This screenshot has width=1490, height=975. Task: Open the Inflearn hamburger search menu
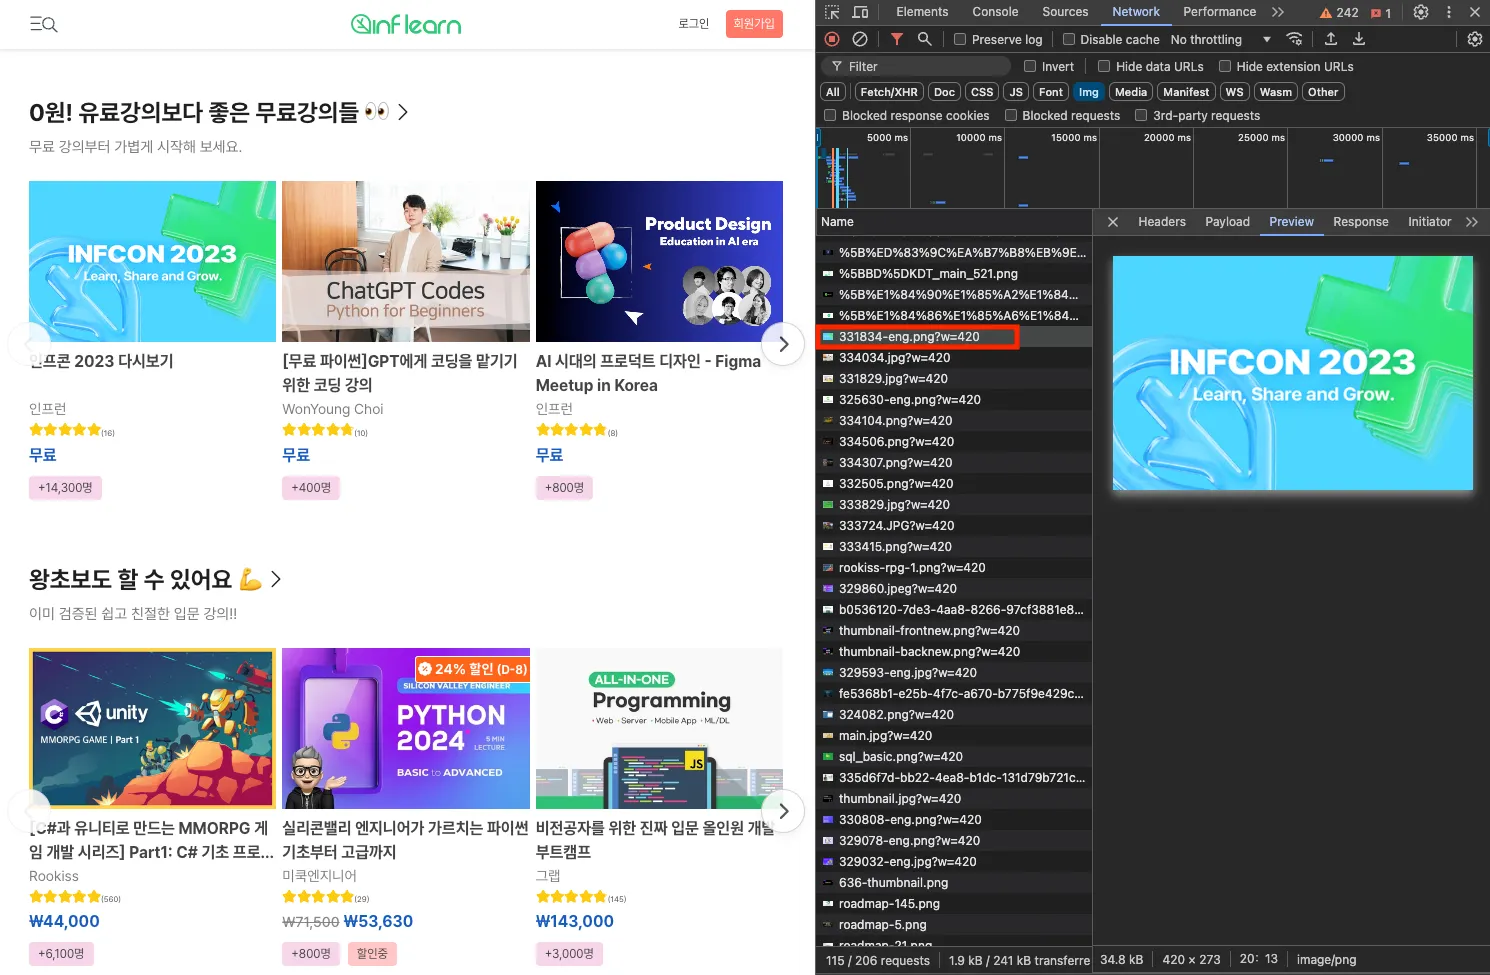click(x=43, y=24)
